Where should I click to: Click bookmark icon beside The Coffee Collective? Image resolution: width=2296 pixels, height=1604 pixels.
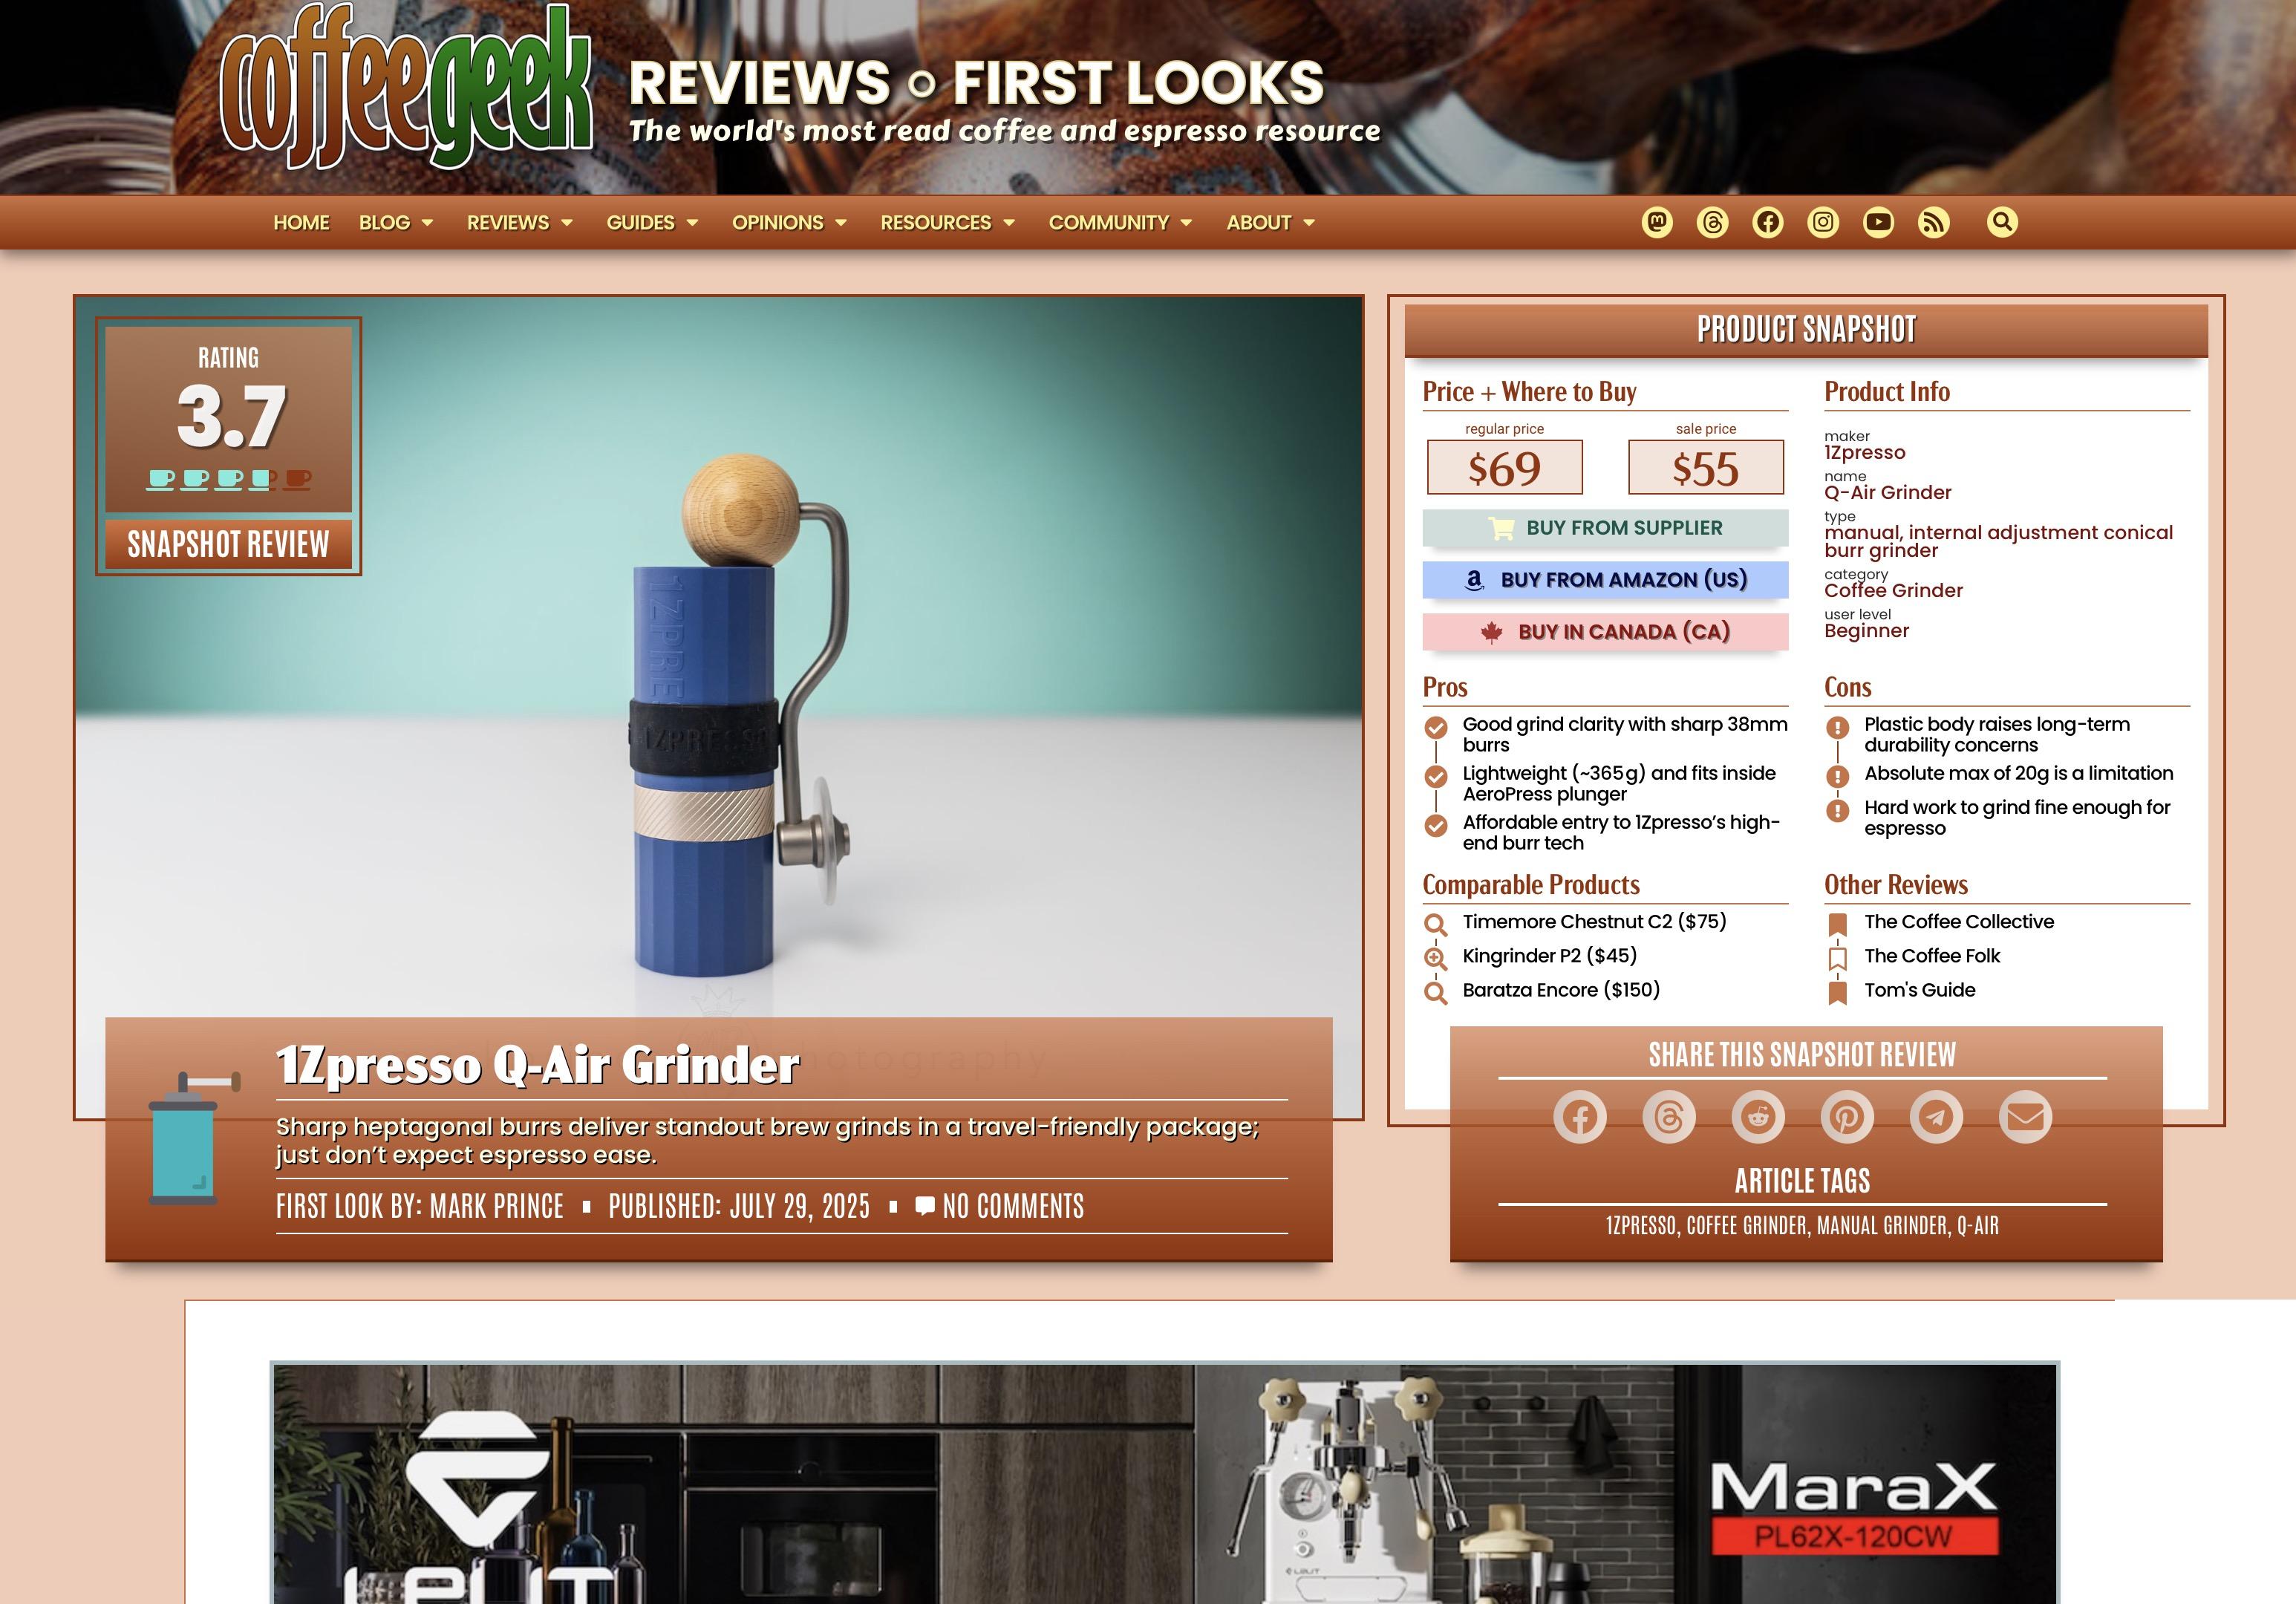1837,924
